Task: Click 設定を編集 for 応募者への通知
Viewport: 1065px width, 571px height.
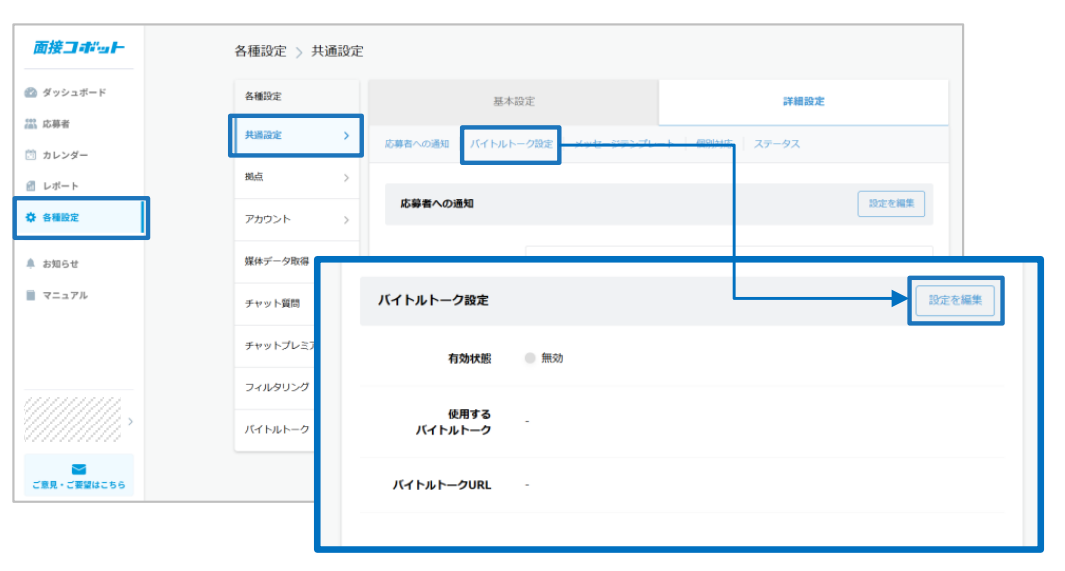Action: click(891, 204)
